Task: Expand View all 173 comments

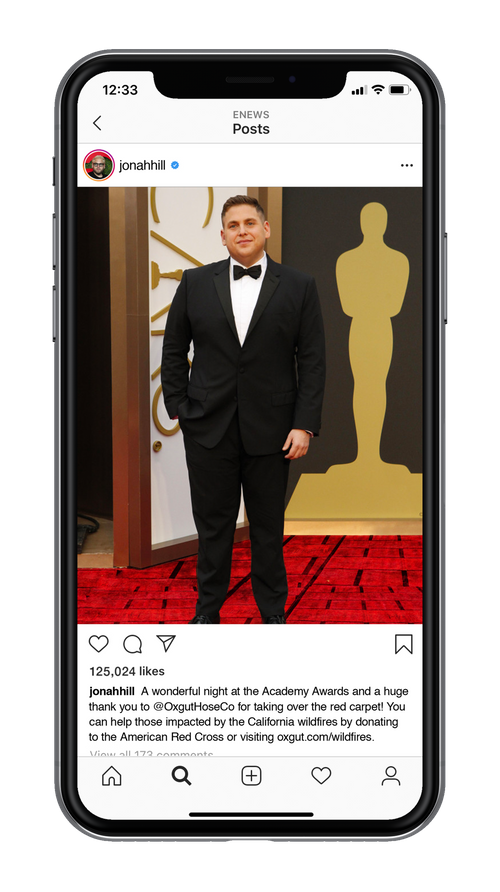Action: tap(151, 754)
